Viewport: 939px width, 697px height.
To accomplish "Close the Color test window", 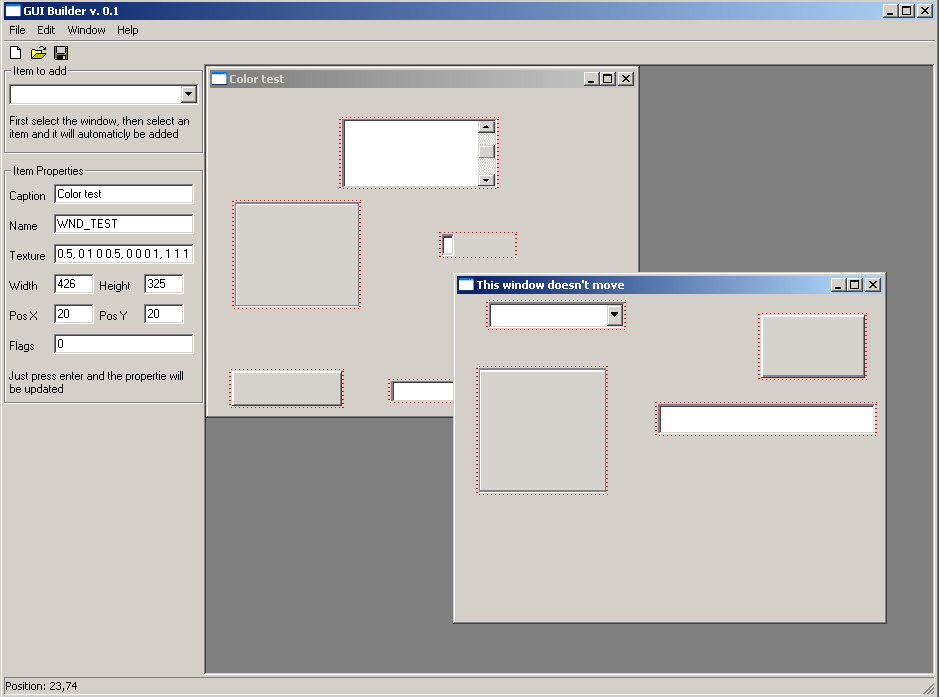I will pyautogui.click(x=626, y=78).
